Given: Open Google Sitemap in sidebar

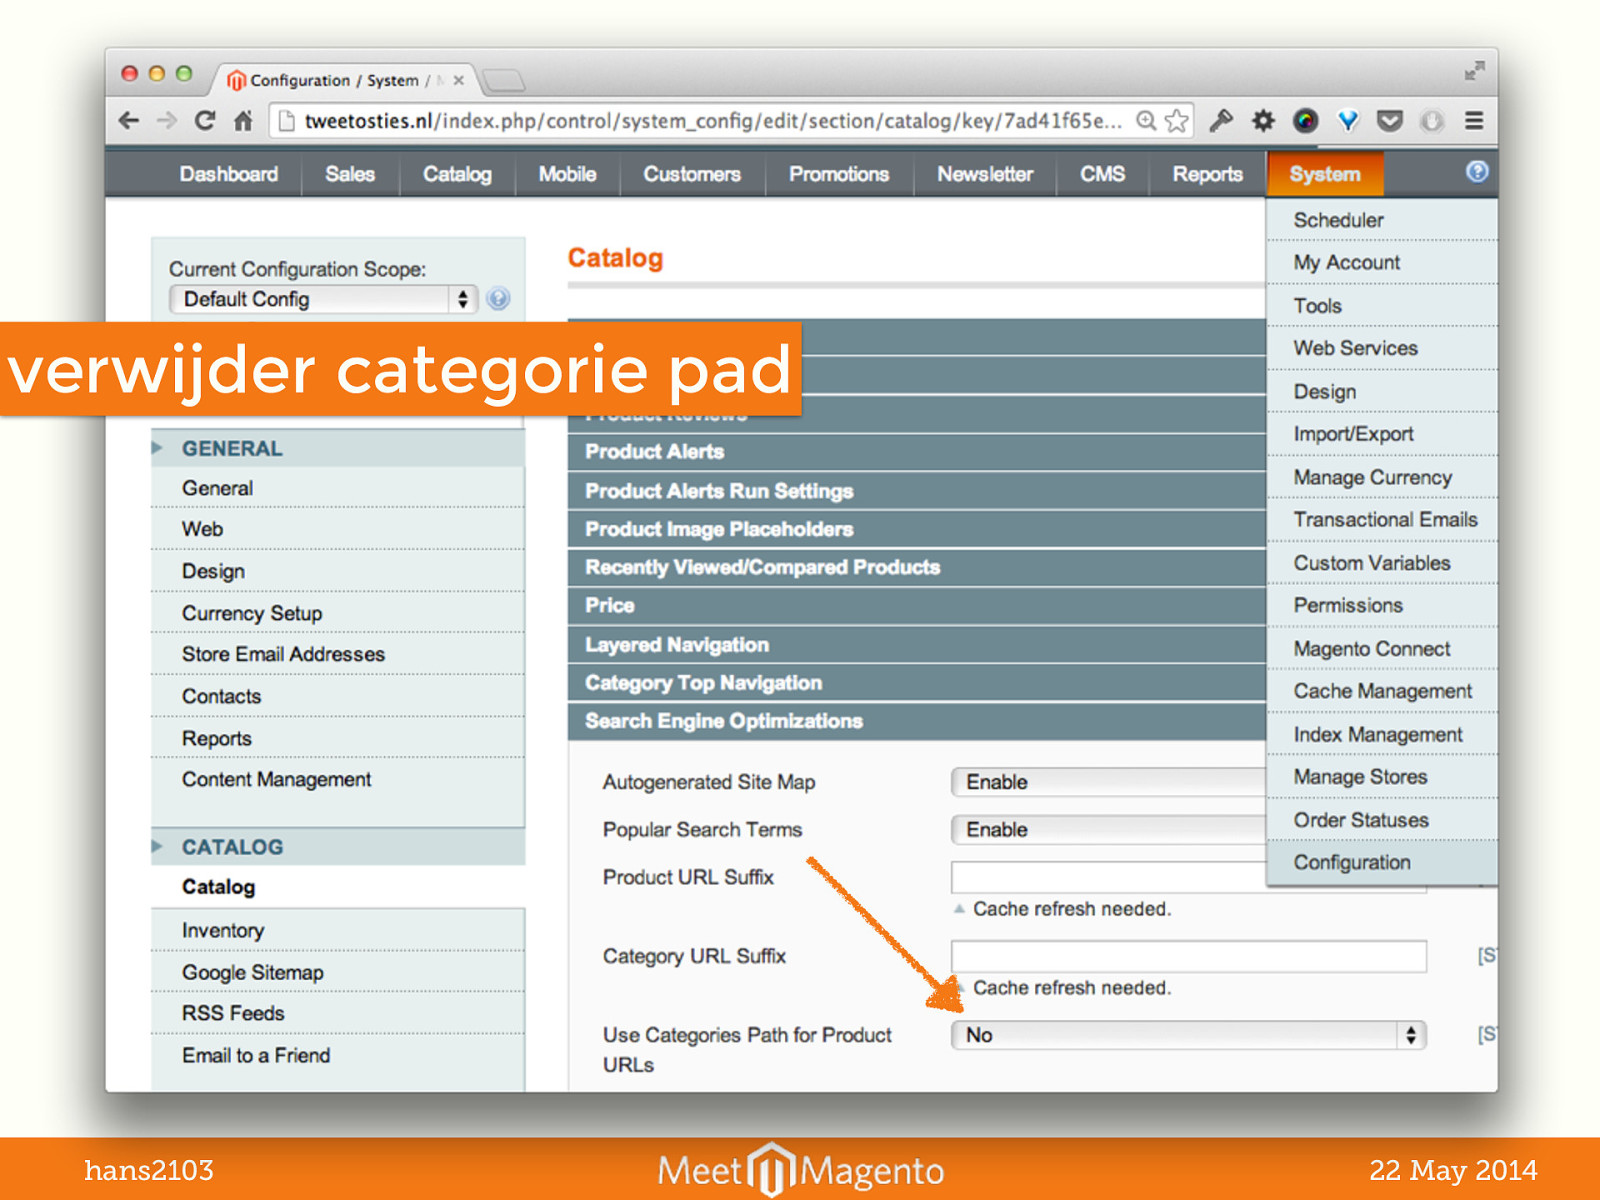Looking at the screenshot, I should (x=338, y=972).
